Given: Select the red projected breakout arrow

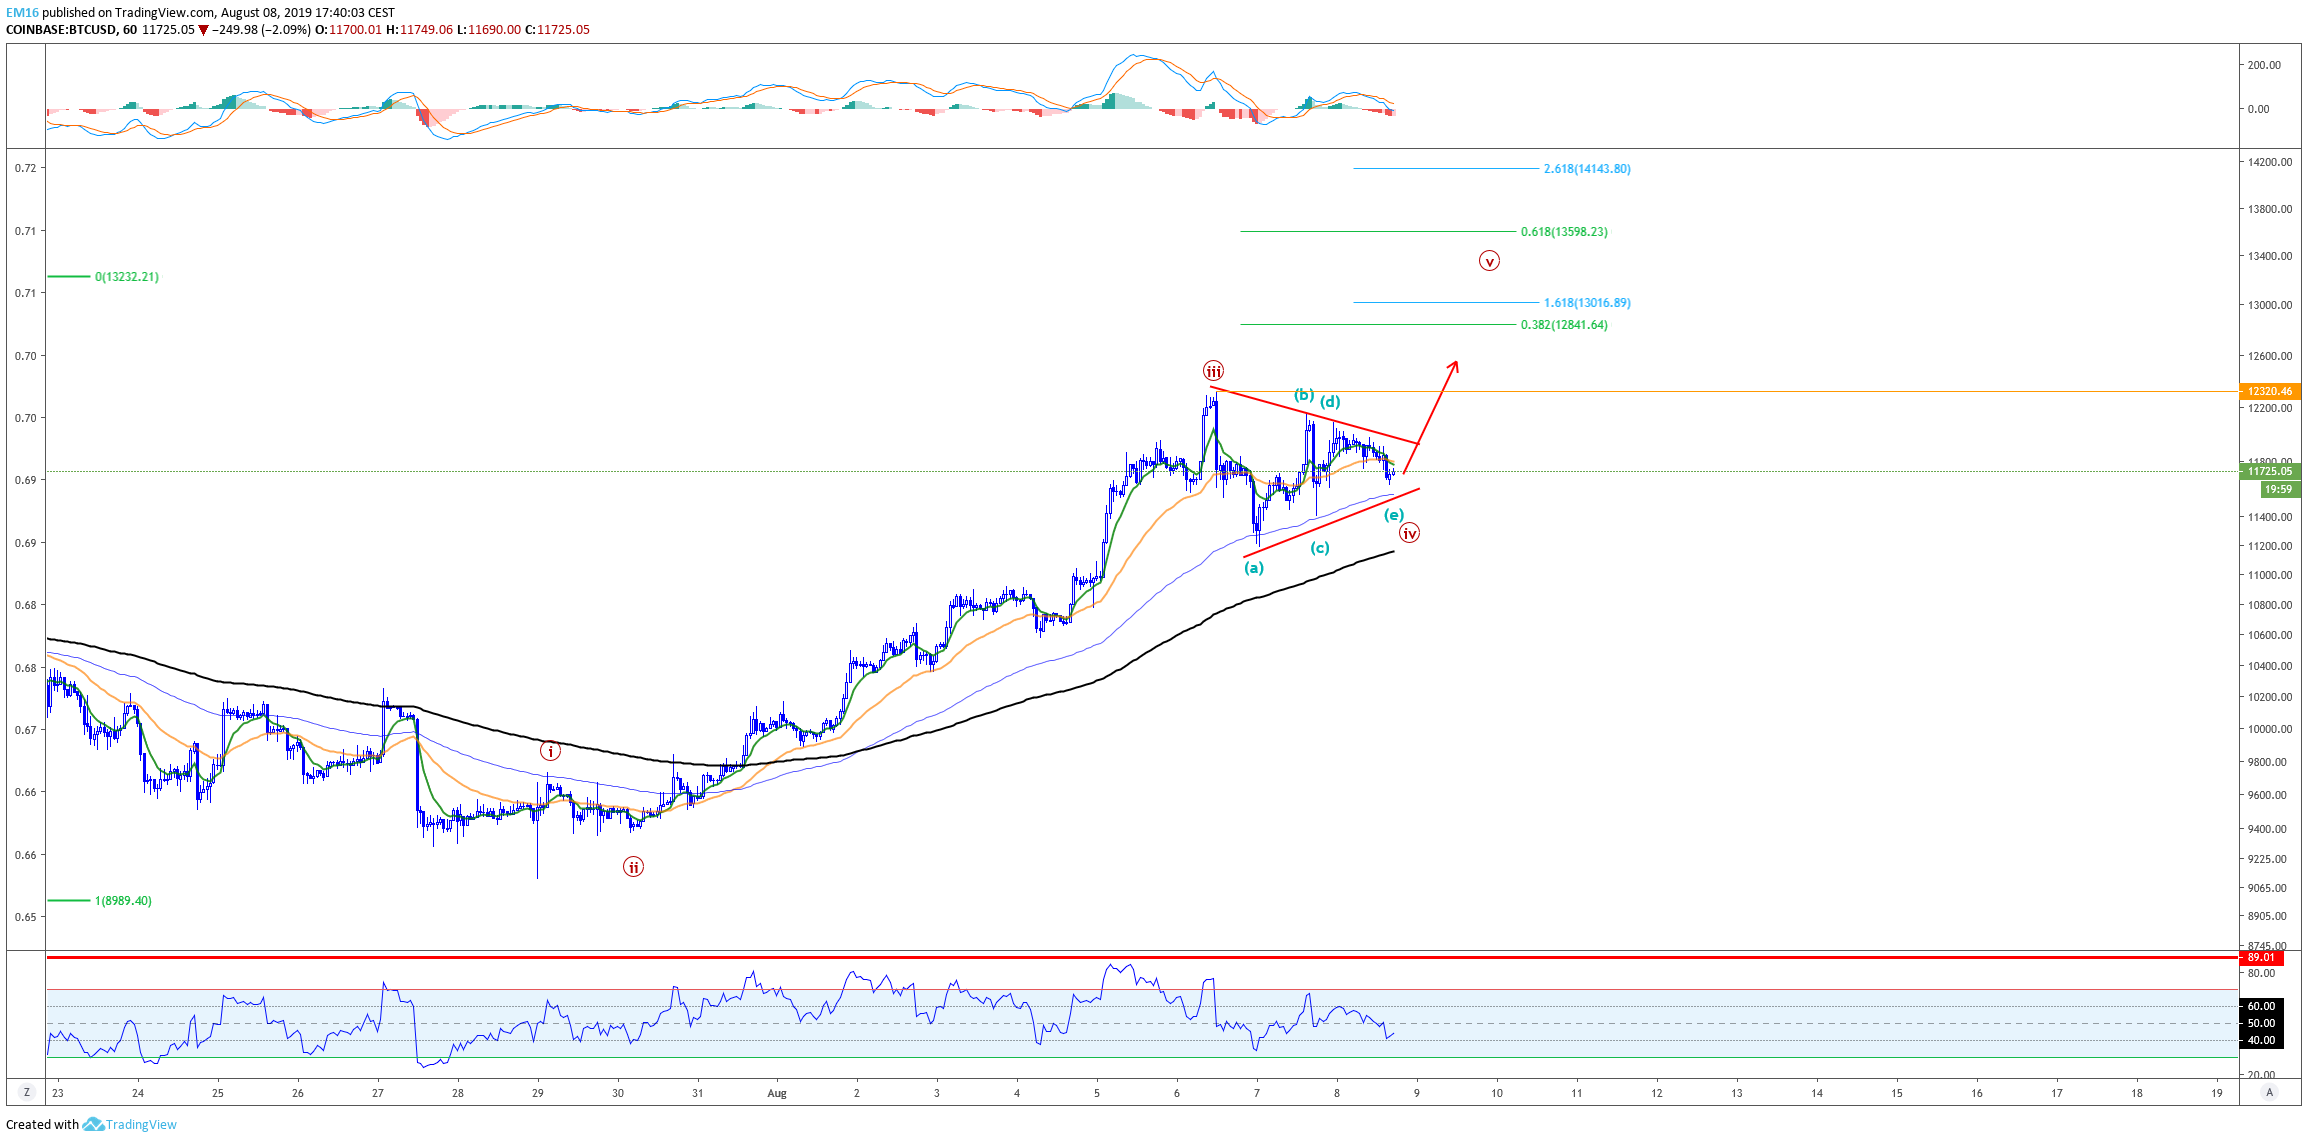Looking at the screenshot, I should click(1431, 416).
